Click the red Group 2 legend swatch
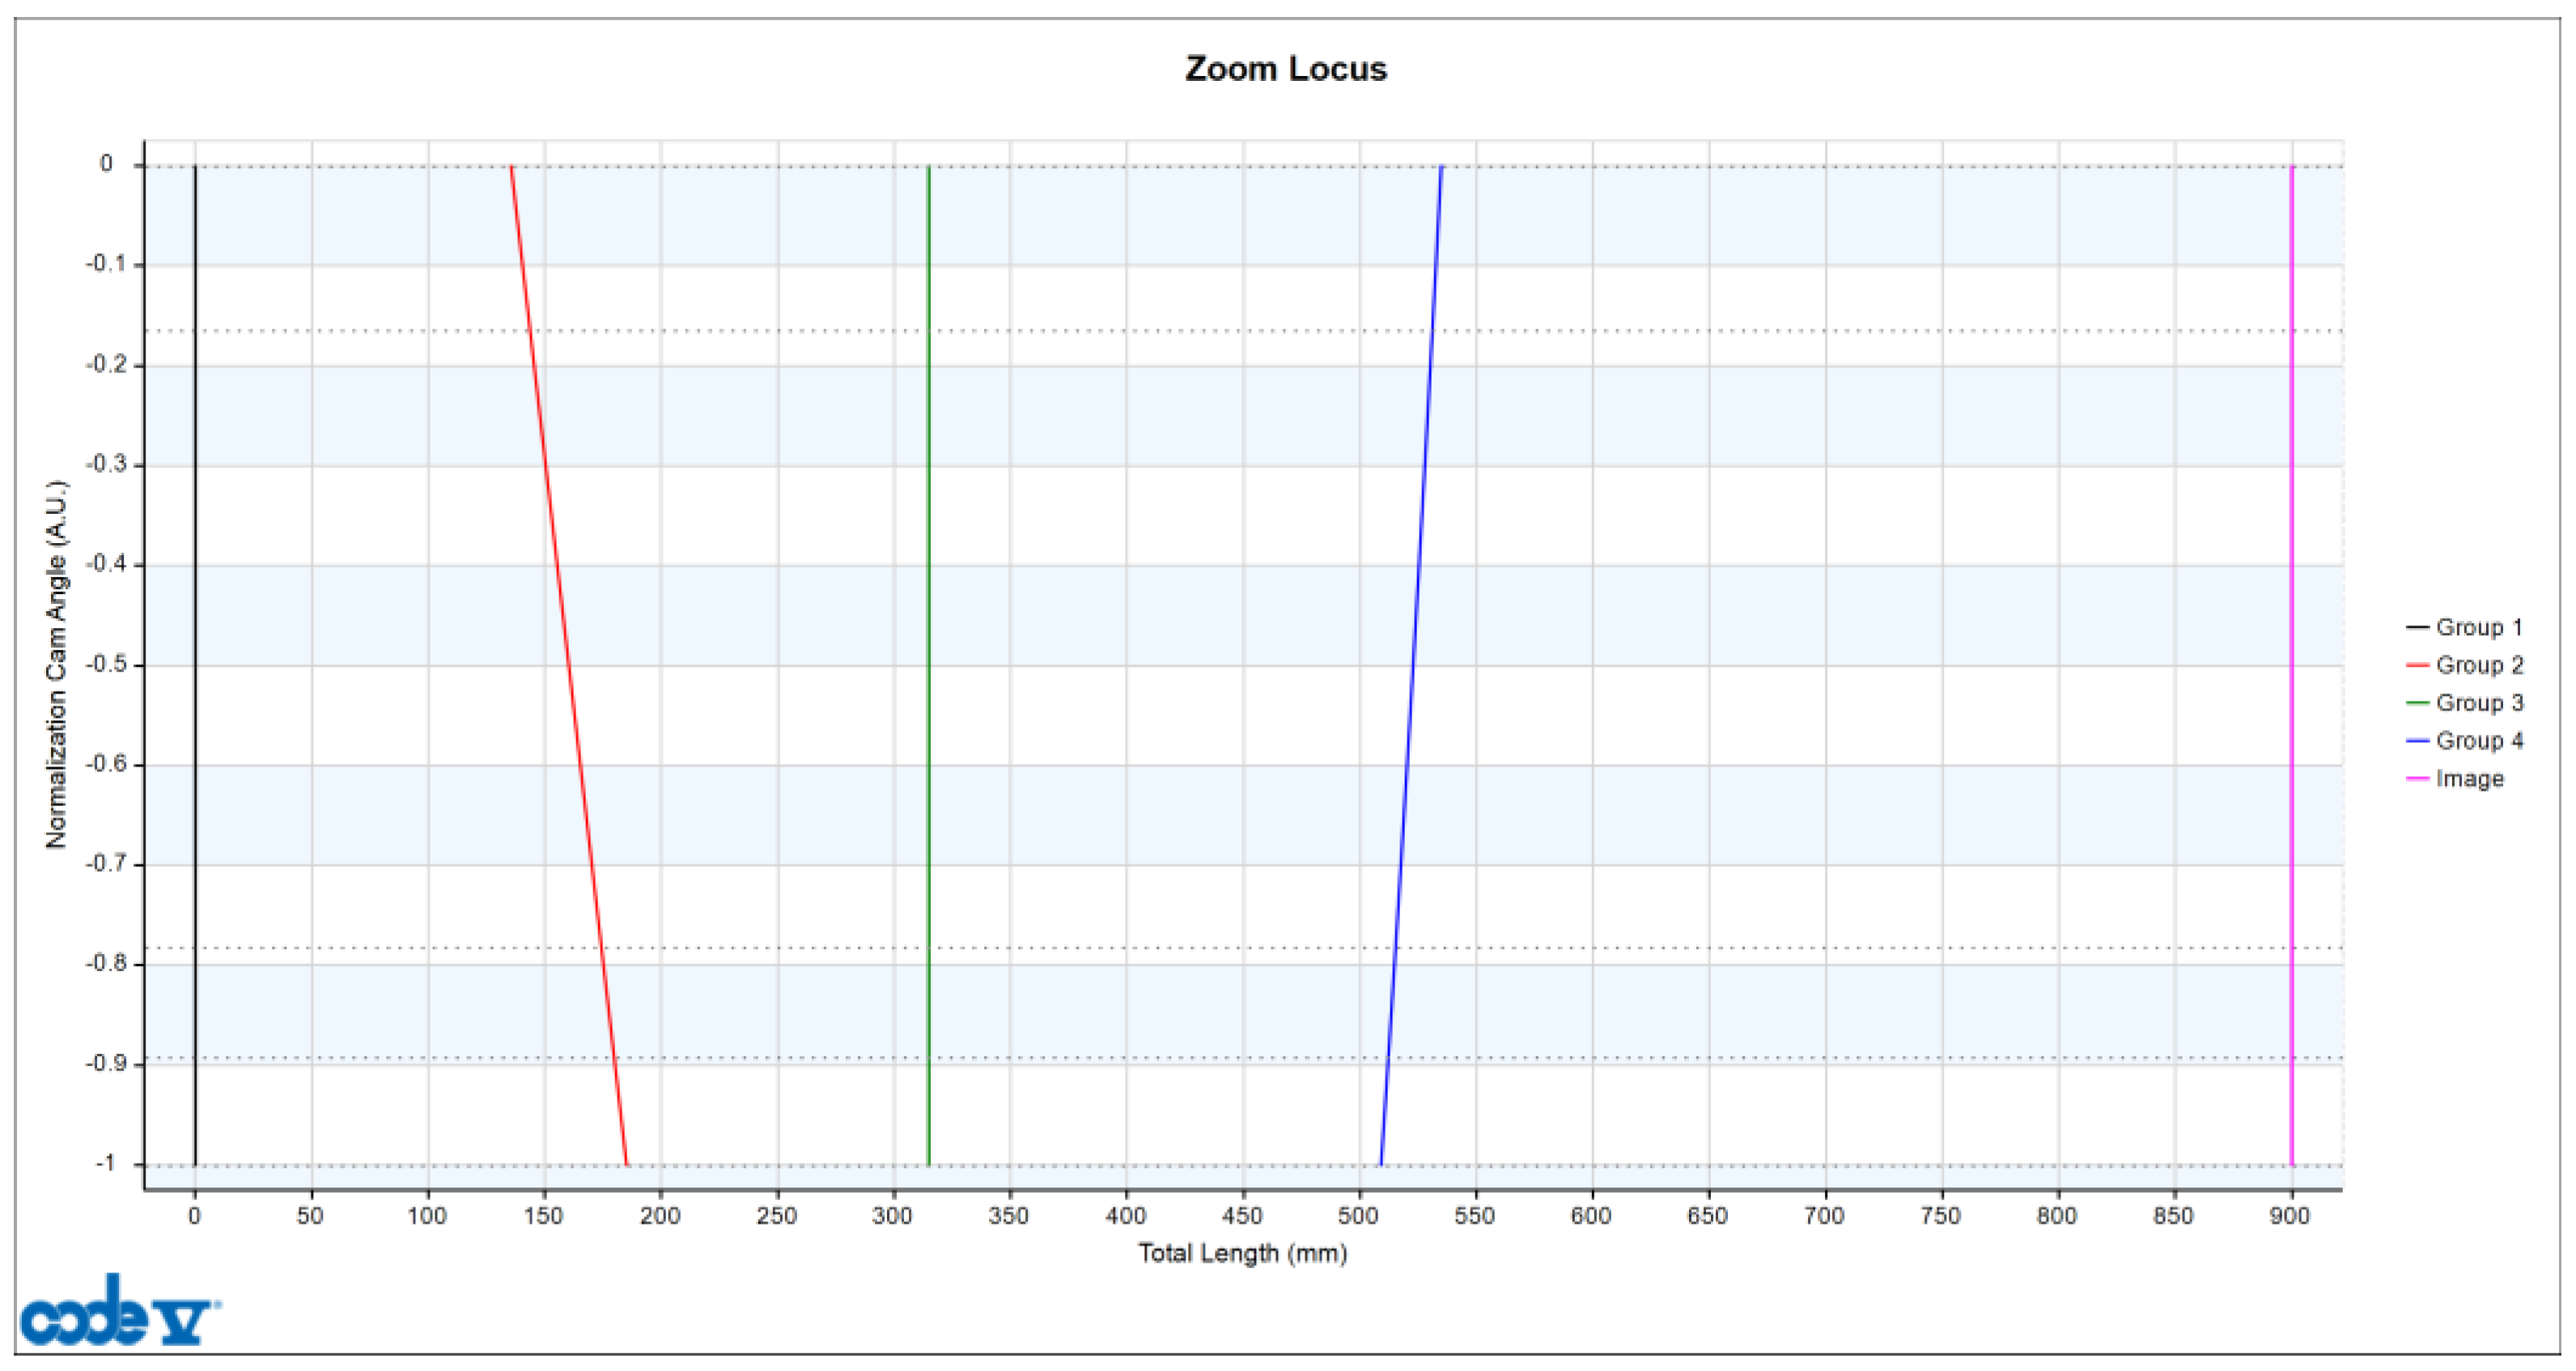Image resolution: width=2576 pixels, height=1371 pixels. pos(2417,665)
